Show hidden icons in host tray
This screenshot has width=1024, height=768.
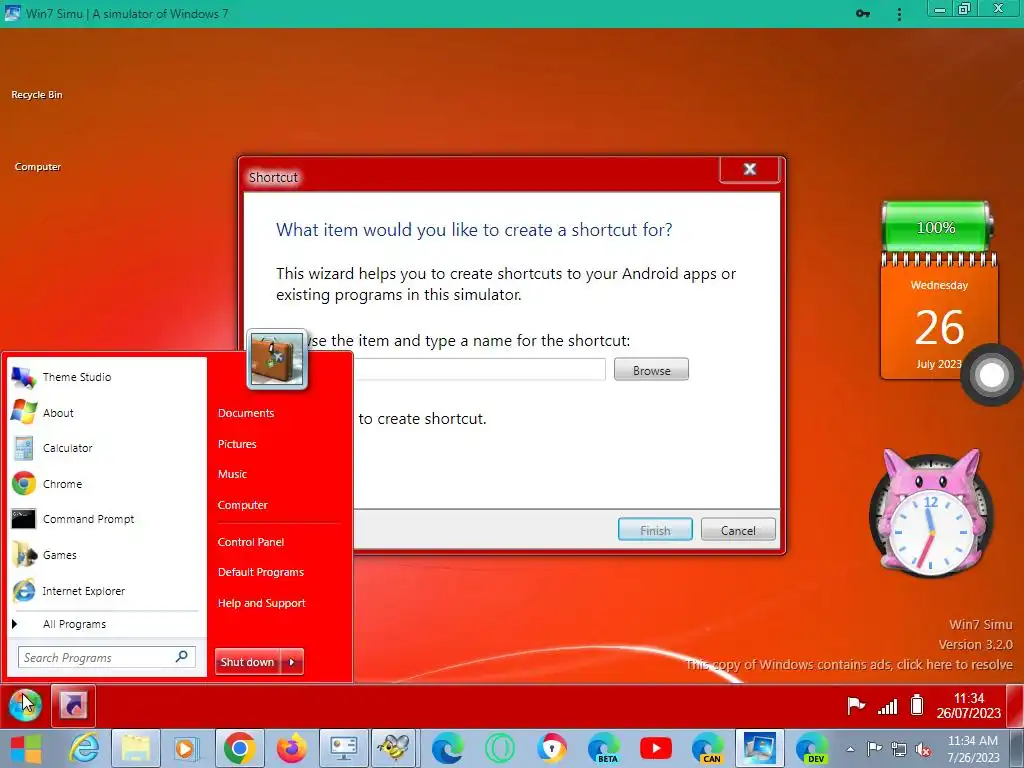tap(850, 749)
